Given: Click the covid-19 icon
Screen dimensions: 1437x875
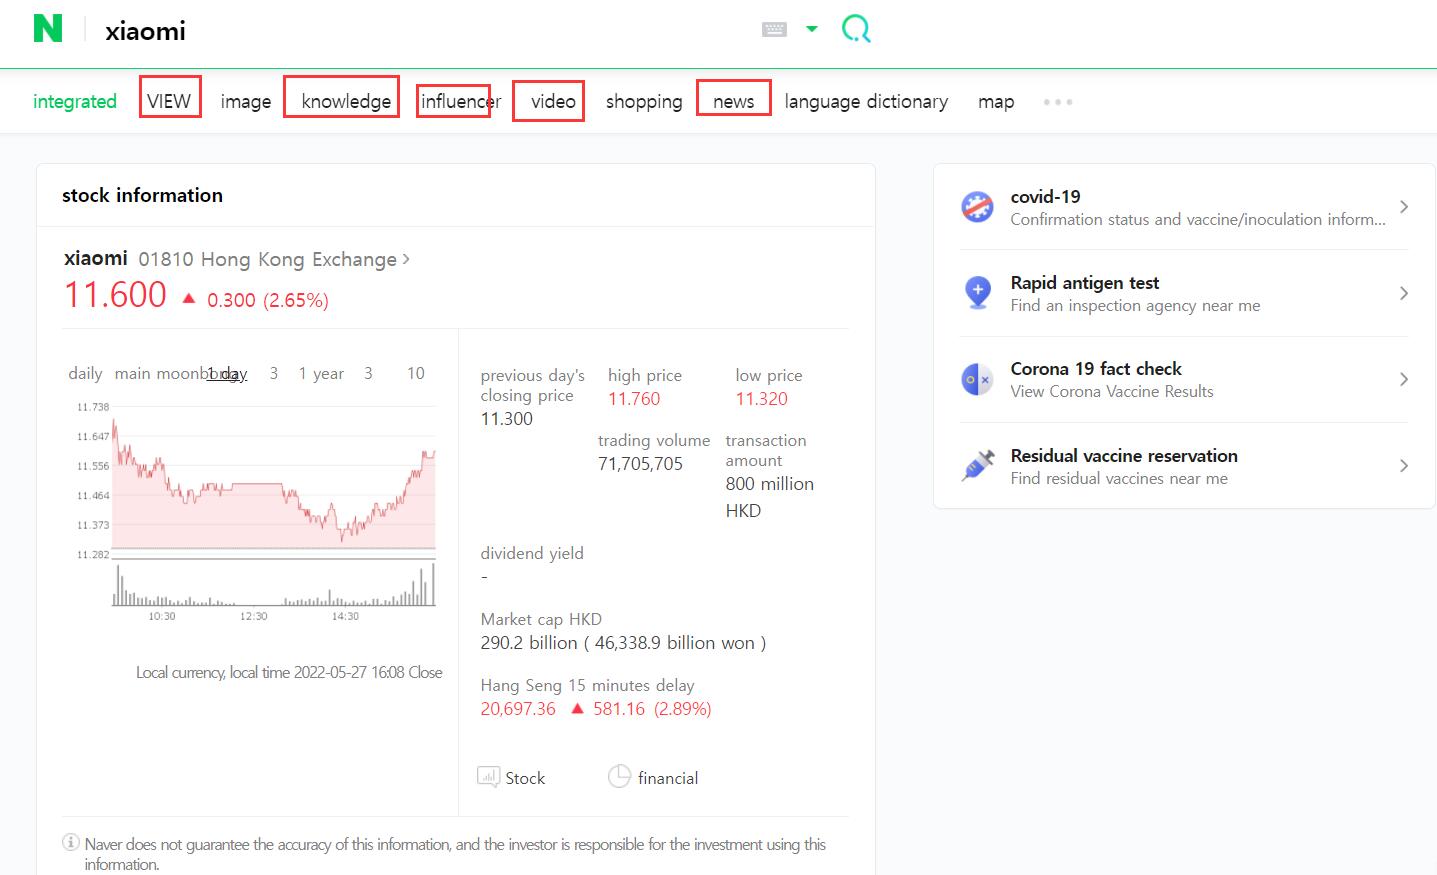Looking at the screenshot, I should tap(977, 207).
